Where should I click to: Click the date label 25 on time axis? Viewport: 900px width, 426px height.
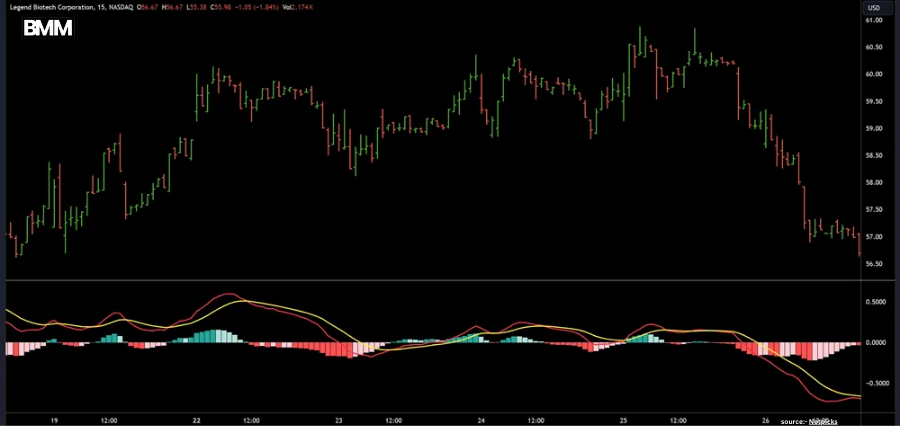pyautogui.click(x=625, y=420)
